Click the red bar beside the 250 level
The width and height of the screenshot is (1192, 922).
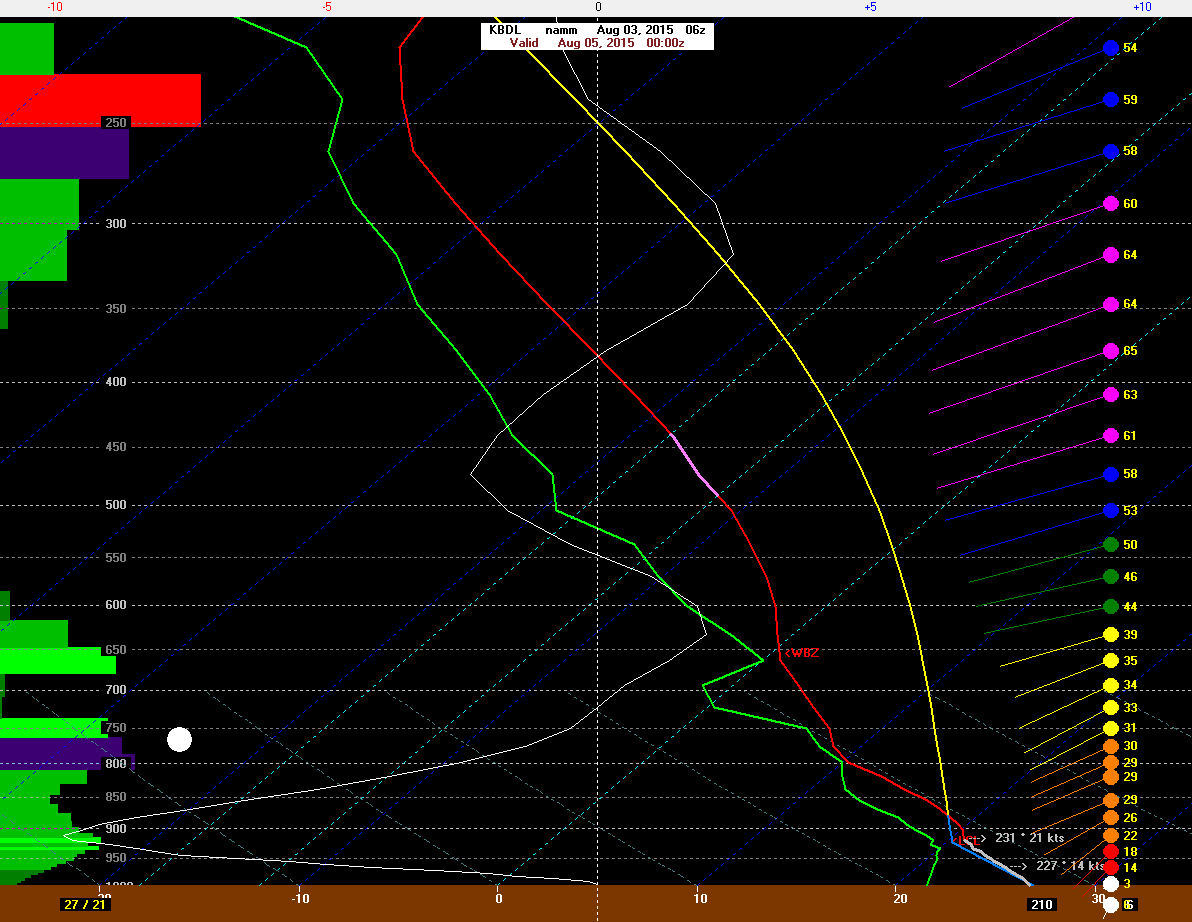pos(100,100)
